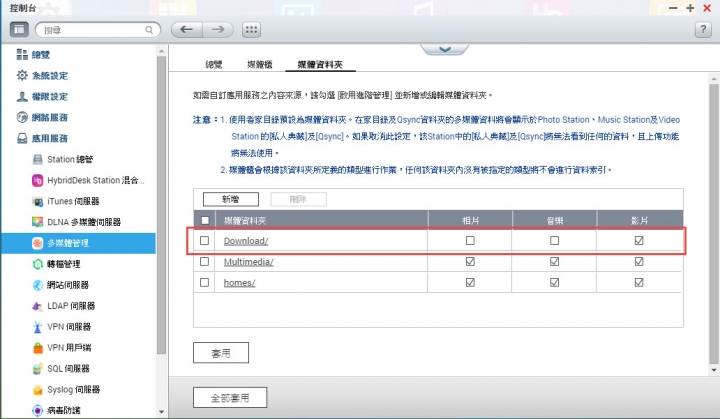Viewport: 720px width, 419px height.
Task: Click the 網路服務 globe icon
Action: (x=22, y=117)
